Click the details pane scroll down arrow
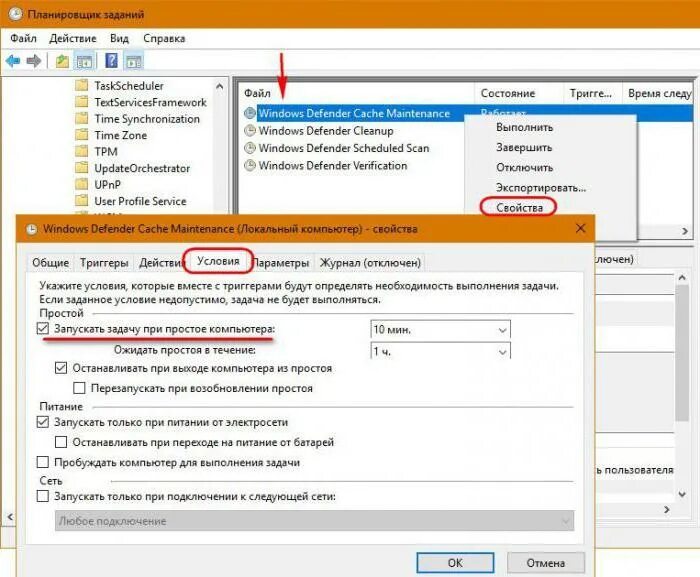 [682, 494]
